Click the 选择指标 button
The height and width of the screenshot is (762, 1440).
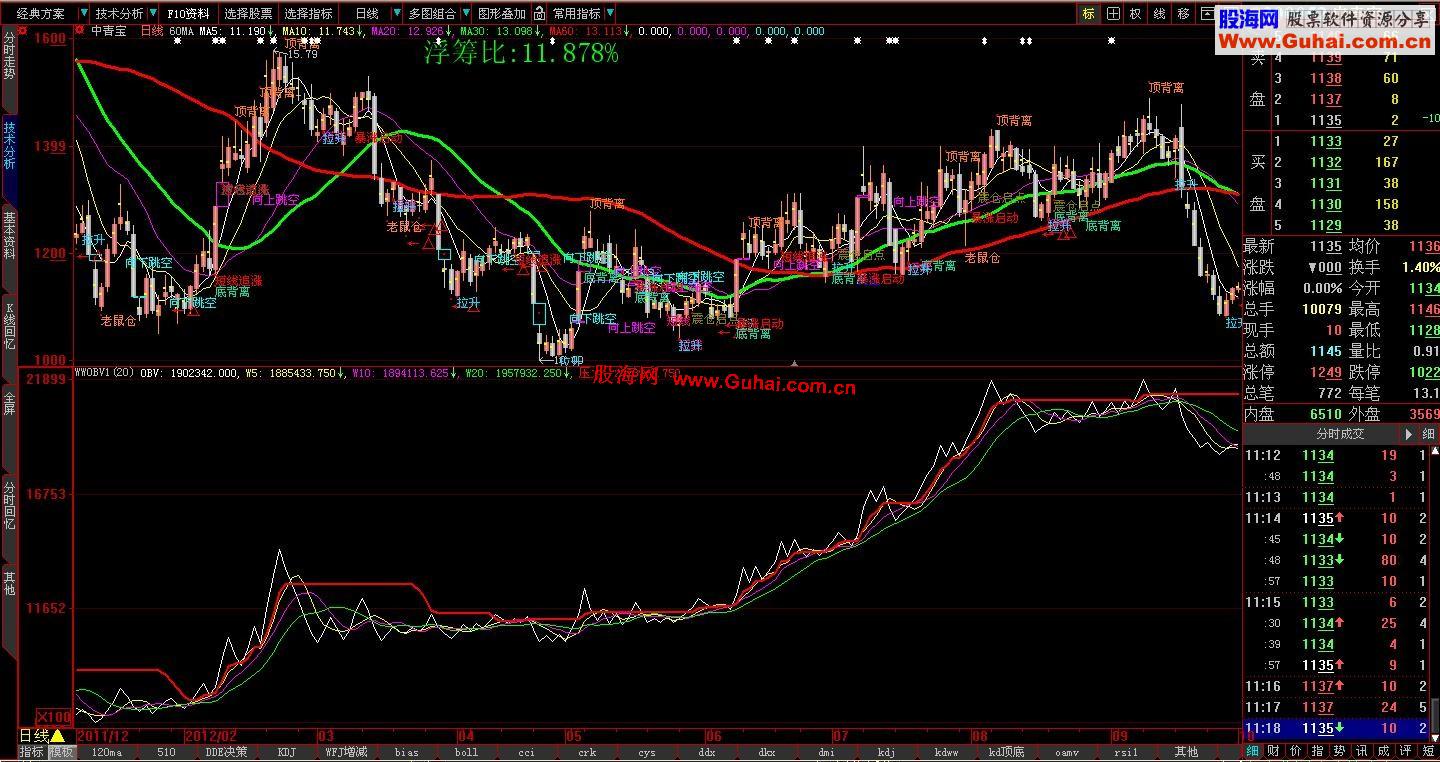click(x=308, y=14)
